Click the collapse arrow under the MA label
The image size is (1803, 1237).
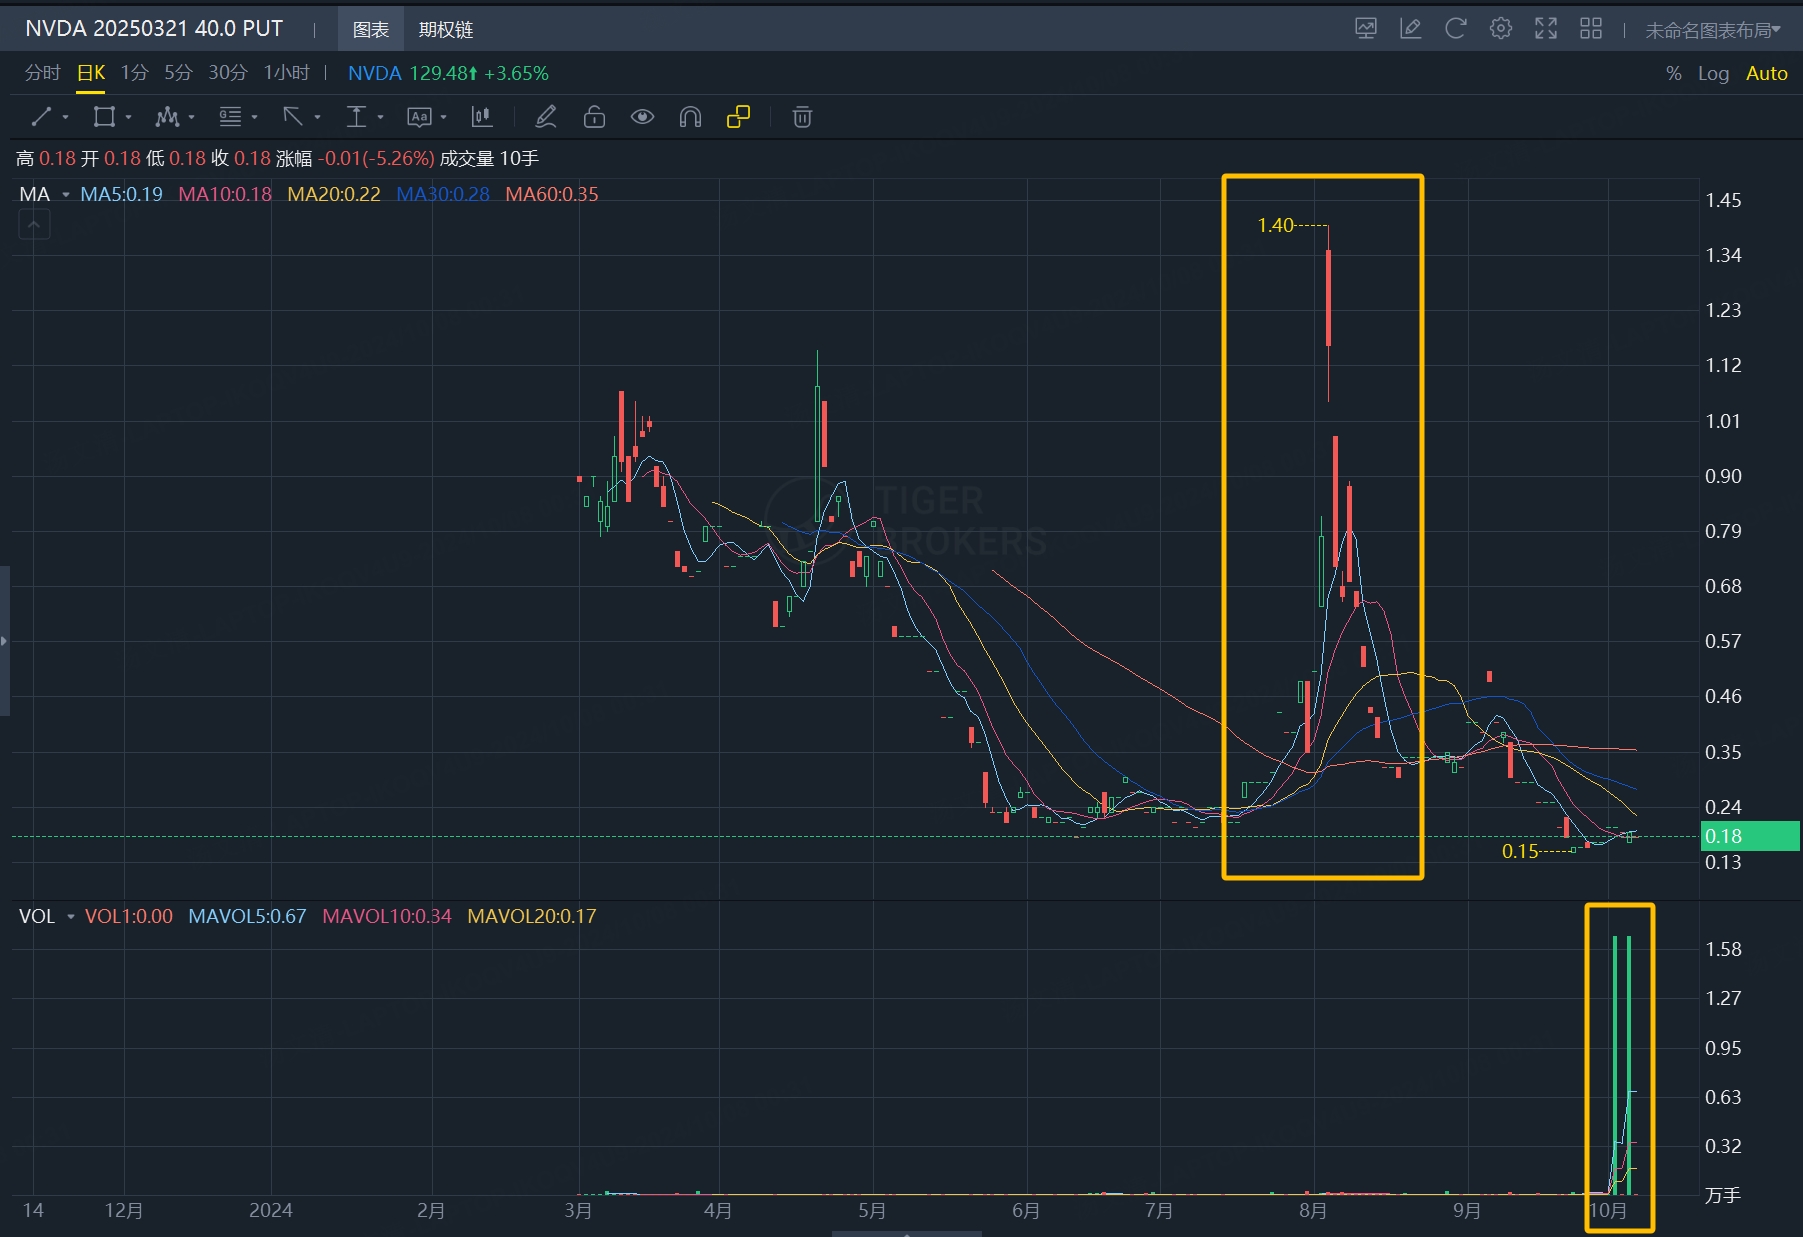point(34,225)
